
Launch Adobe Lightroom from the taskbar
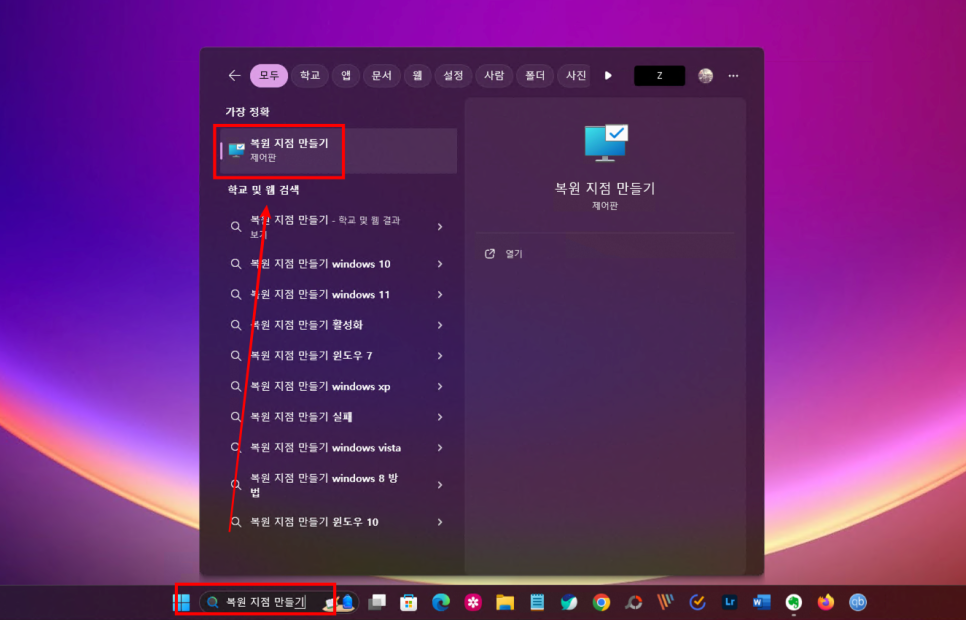729,602
